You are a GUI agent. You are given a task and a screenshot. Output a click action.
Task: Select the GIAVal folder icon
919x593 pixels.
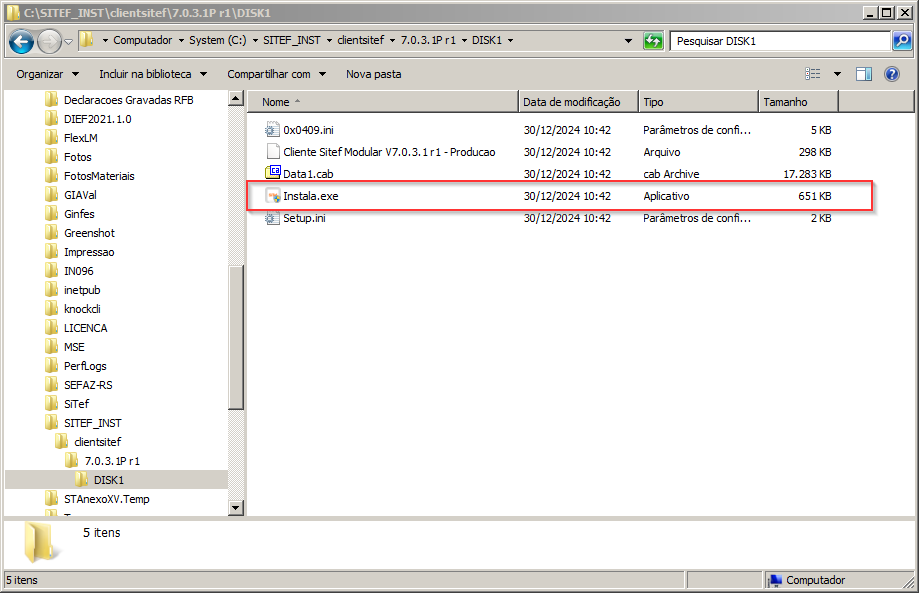tap(52, 195)
